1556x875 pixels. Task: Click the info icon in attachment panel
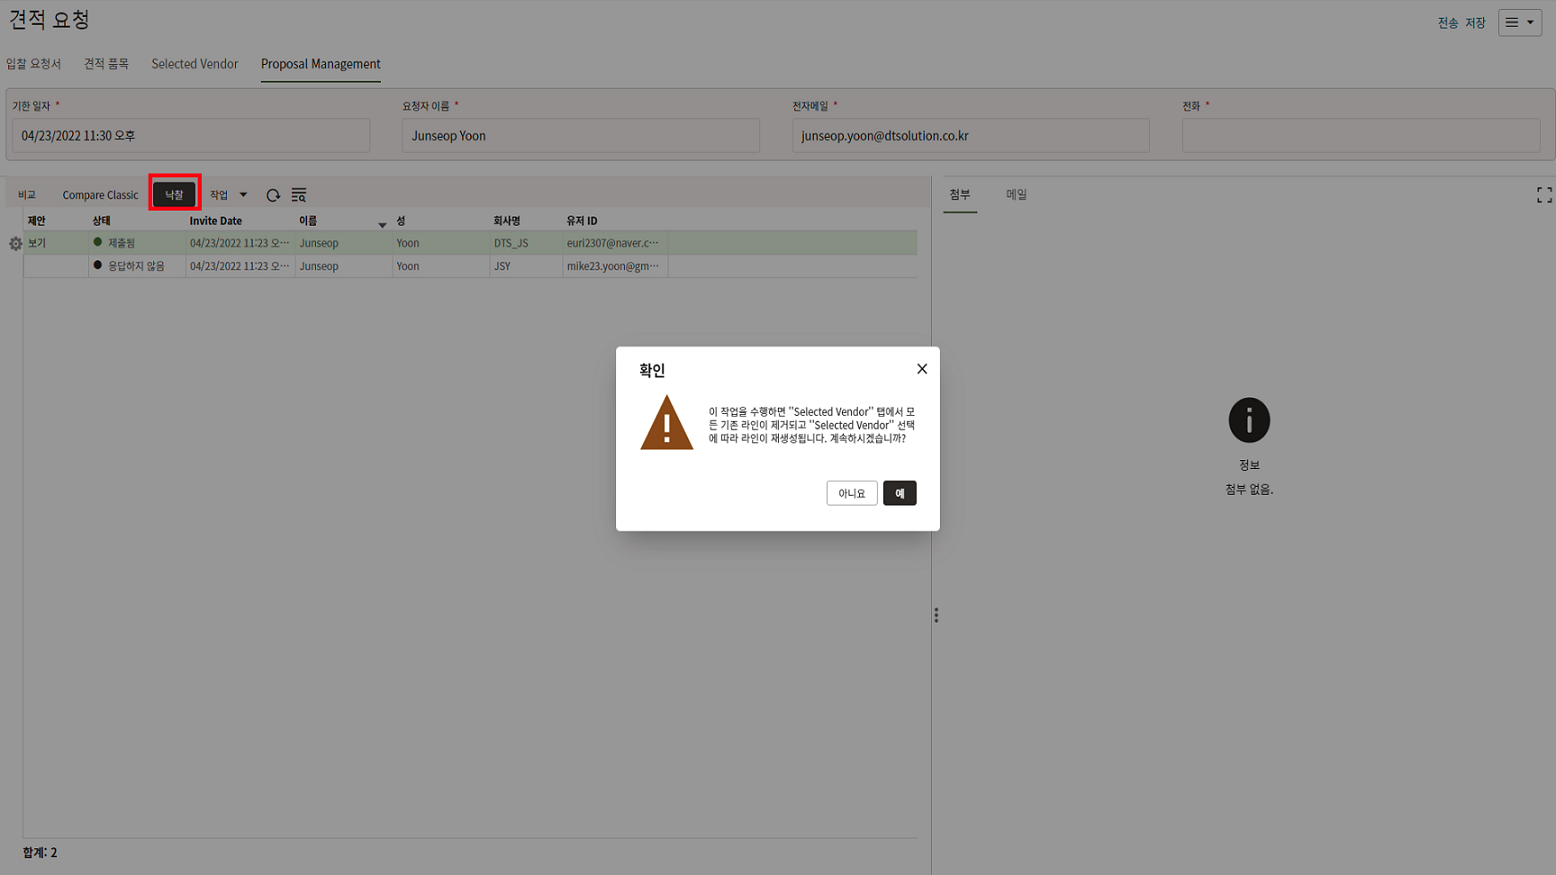(x=1248, y=420)
